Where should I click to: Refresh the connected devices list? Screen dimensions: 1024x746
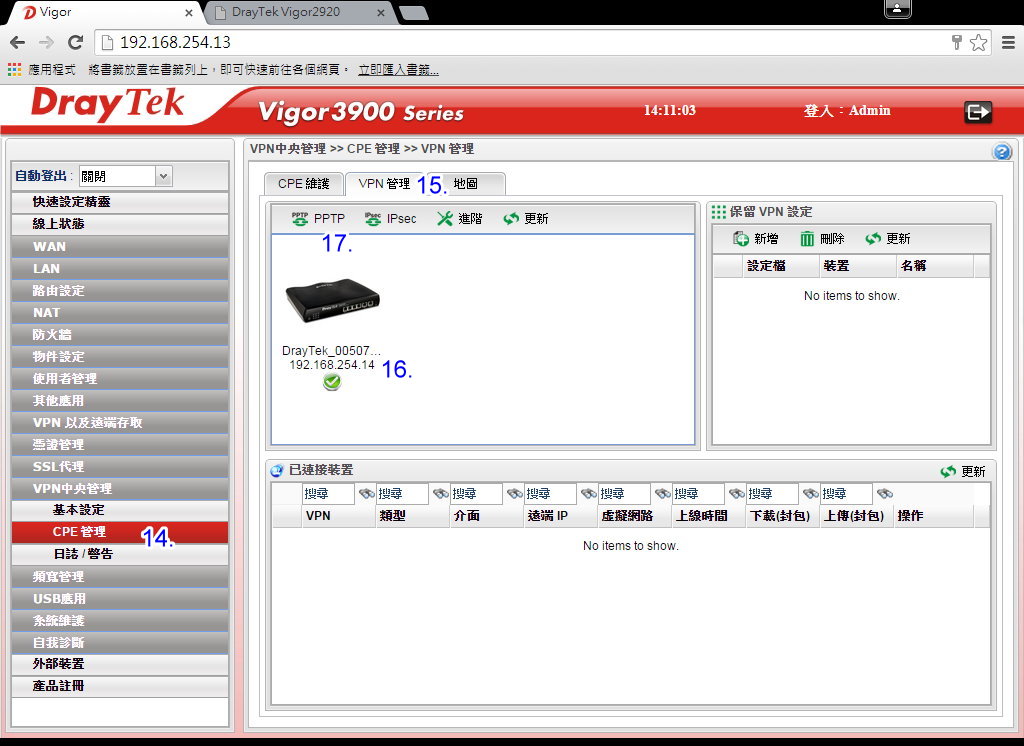point(948,471)
